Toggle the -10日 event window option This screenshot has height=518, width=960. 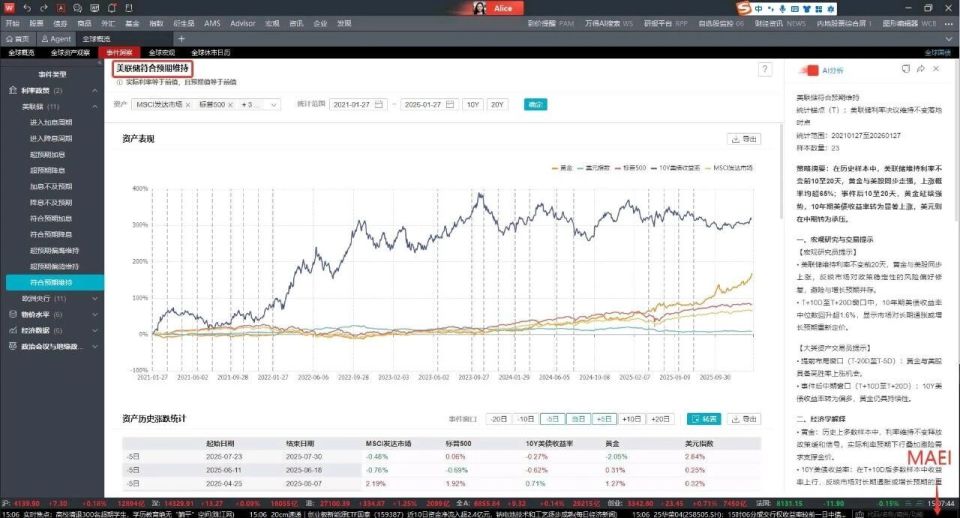[525, 419]
